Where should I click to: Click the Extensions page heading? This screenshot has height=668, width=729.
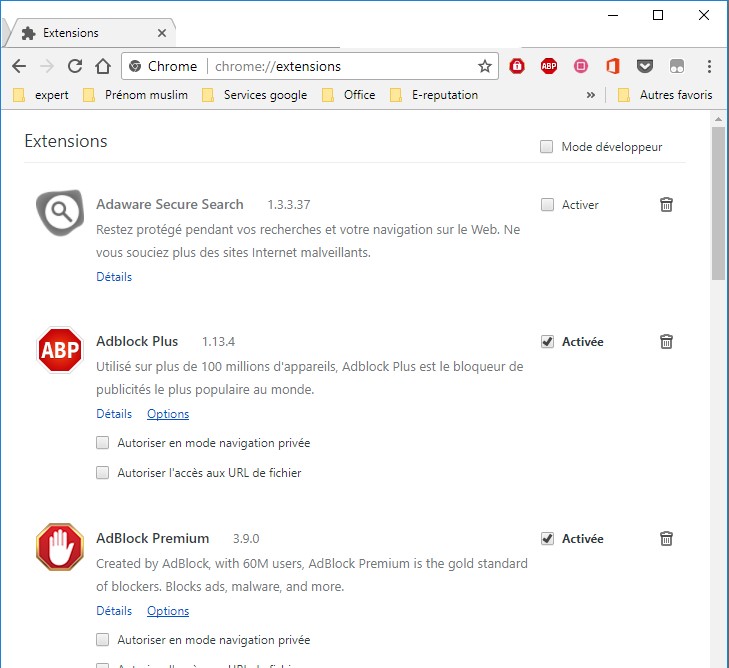point(66,141)
